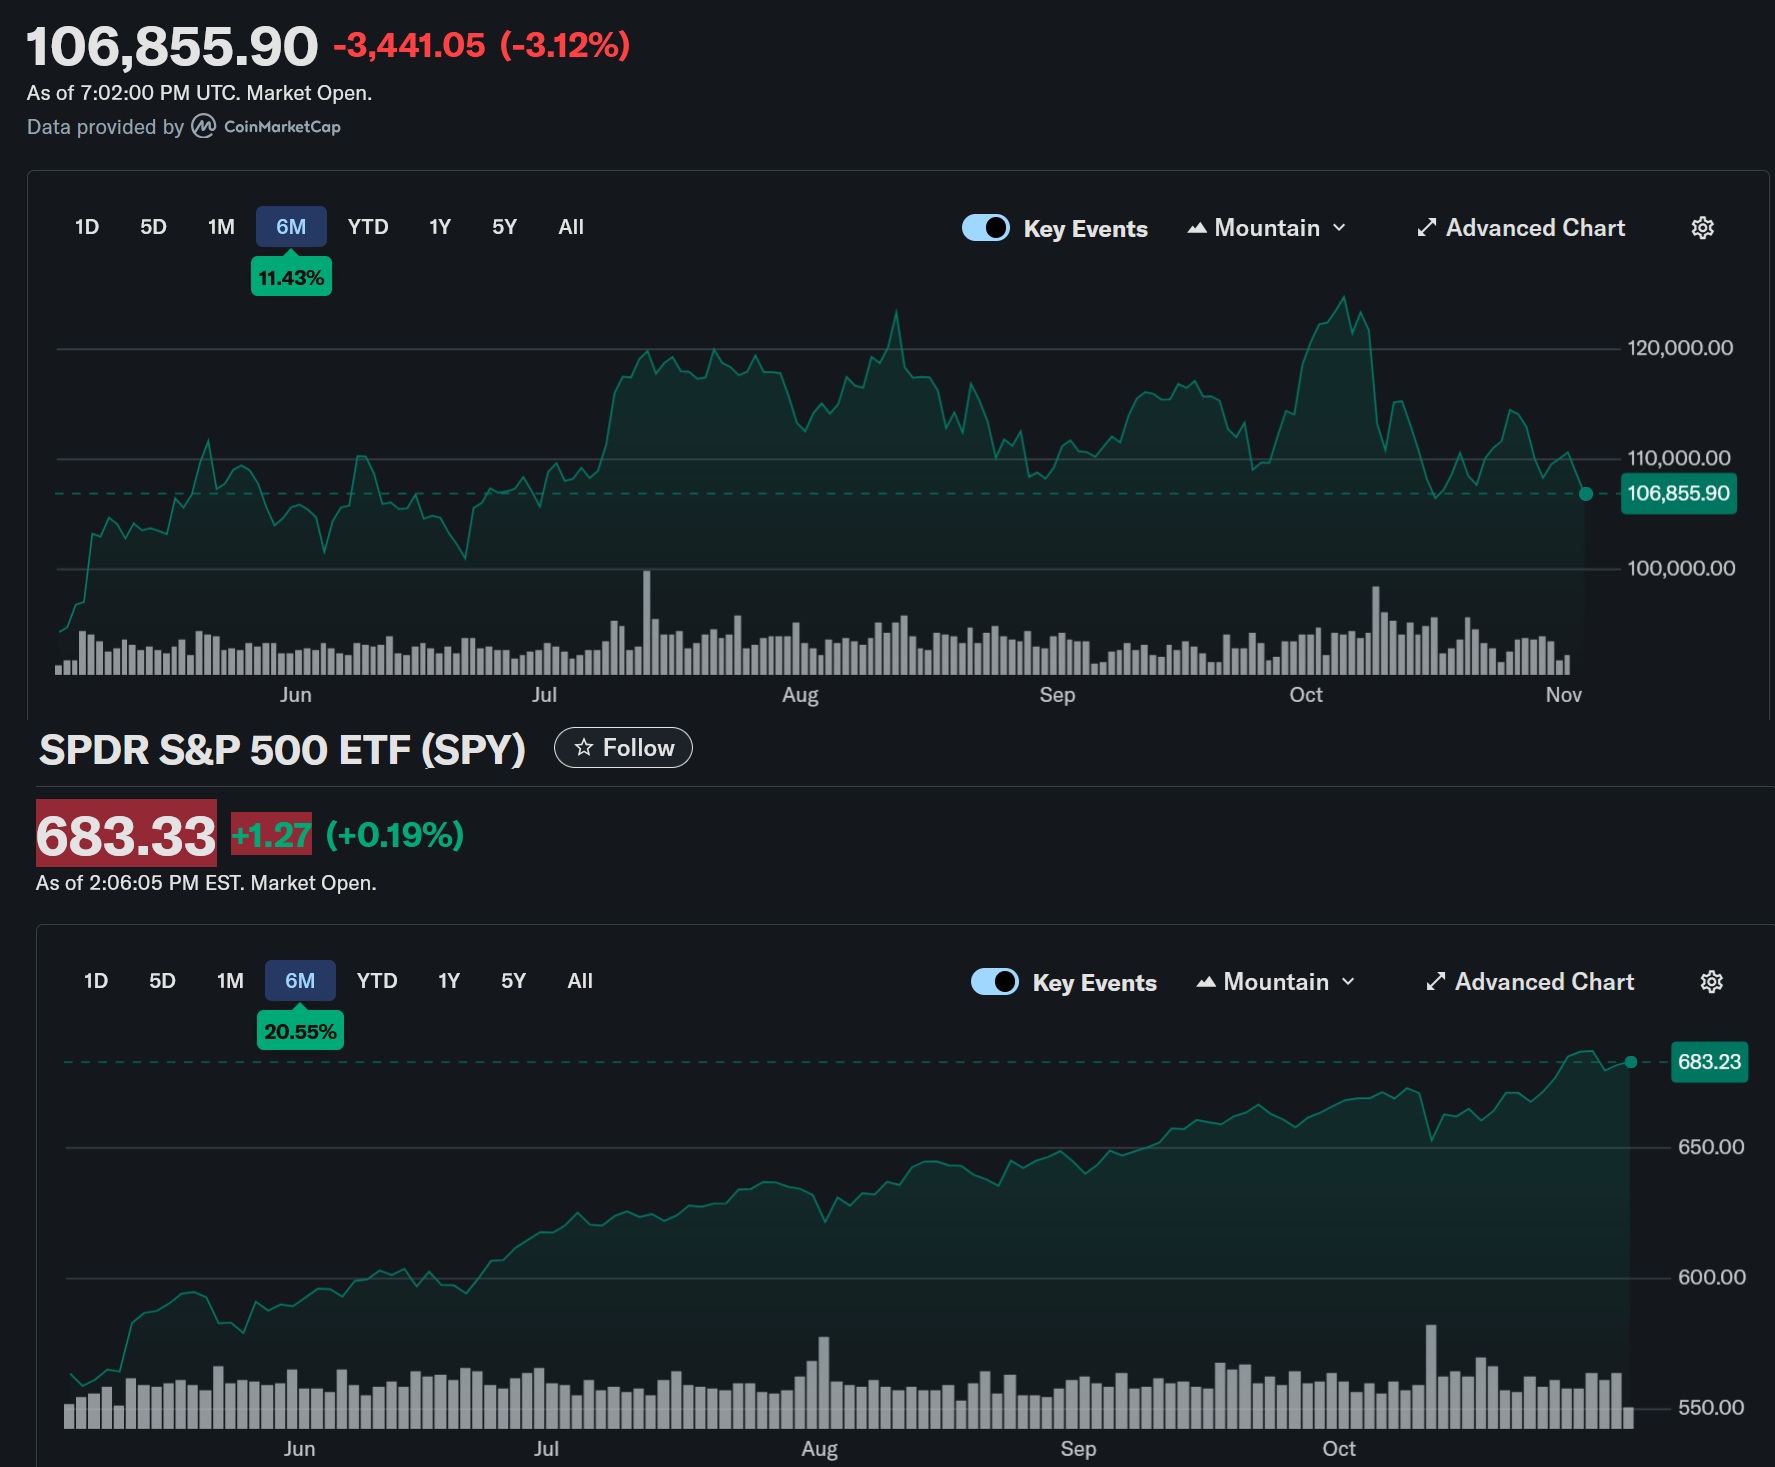The image size is (1775, 1467).
Task: Click the 650.00 axis label
Action: 1711,1147
